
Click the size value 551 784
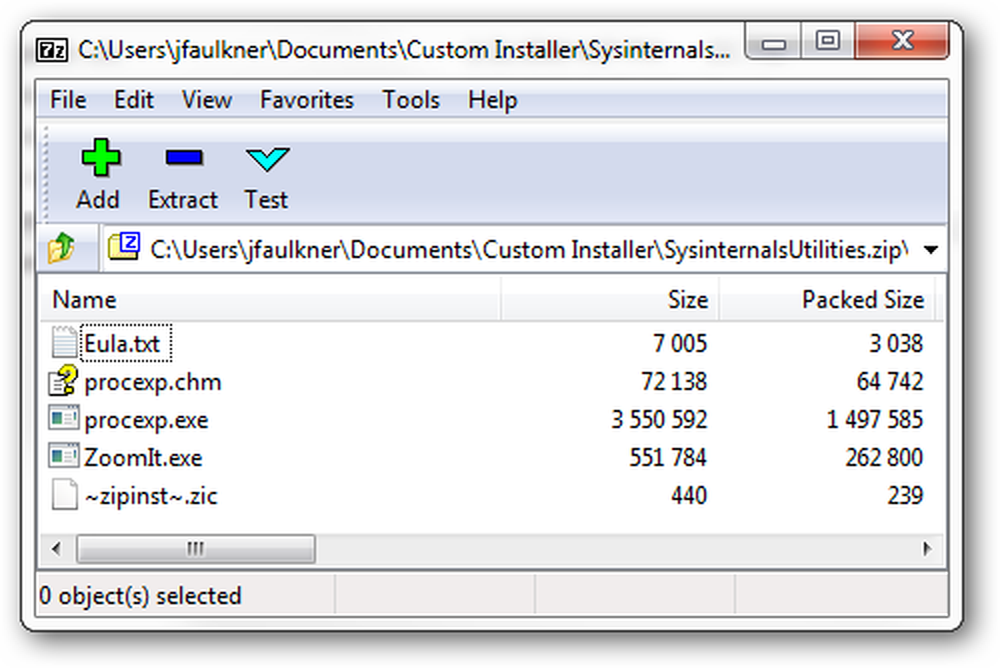tap(668, 457)
